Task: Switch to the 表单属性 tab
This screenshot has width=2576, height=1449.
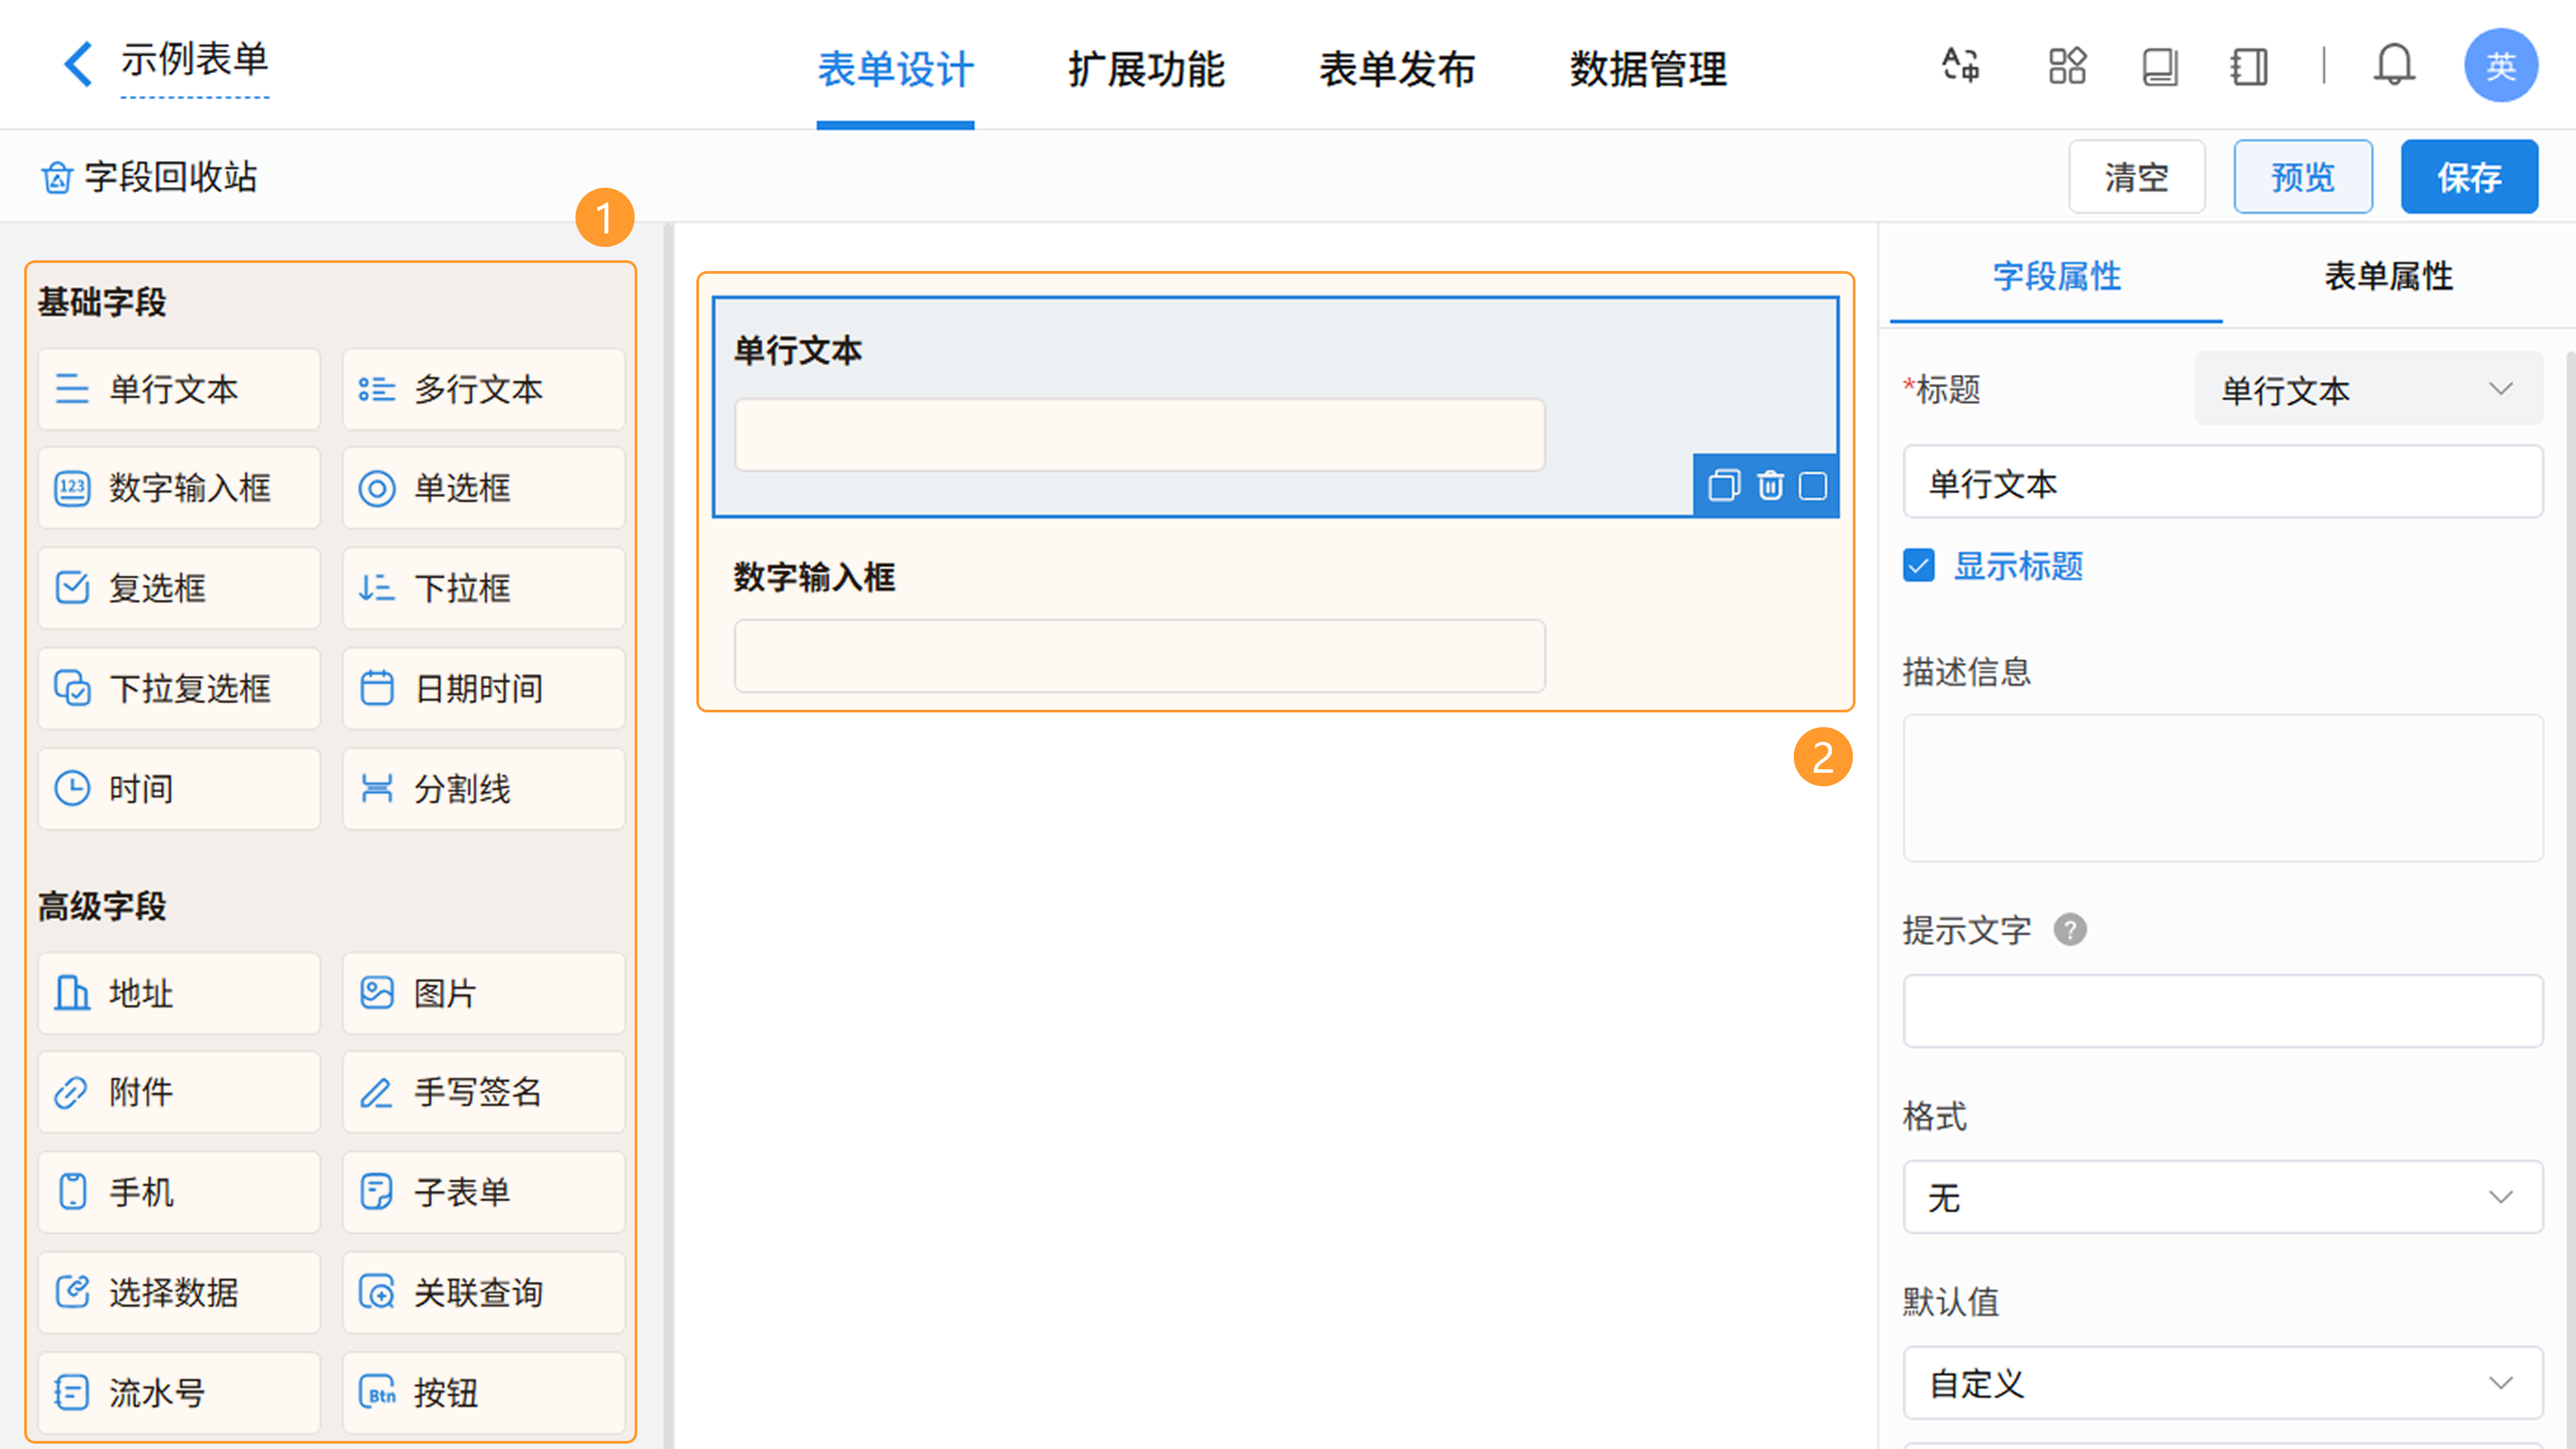Action: tap(2388, 276)
